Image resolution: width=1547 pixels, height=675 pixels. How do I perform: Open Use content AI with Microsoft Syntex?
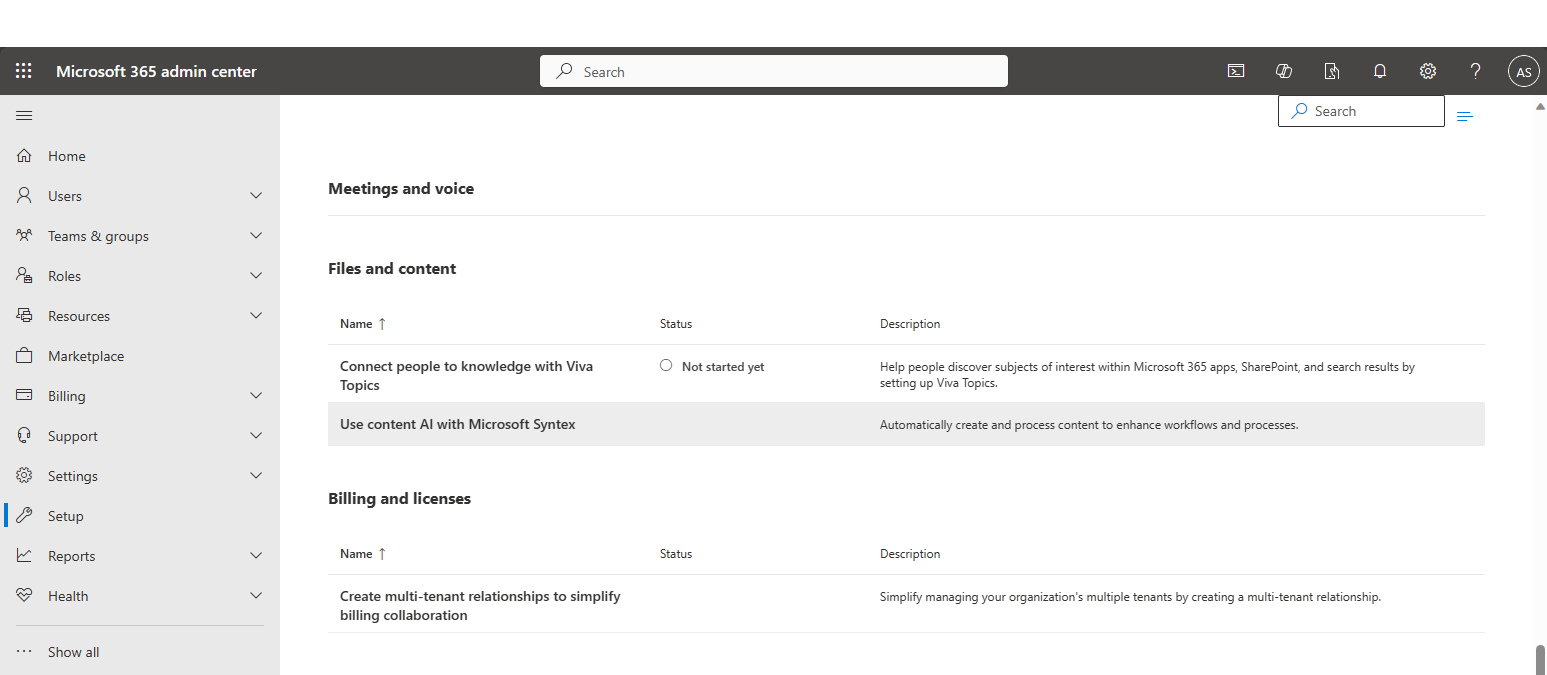pyautogui.click(x=458, y=424)
